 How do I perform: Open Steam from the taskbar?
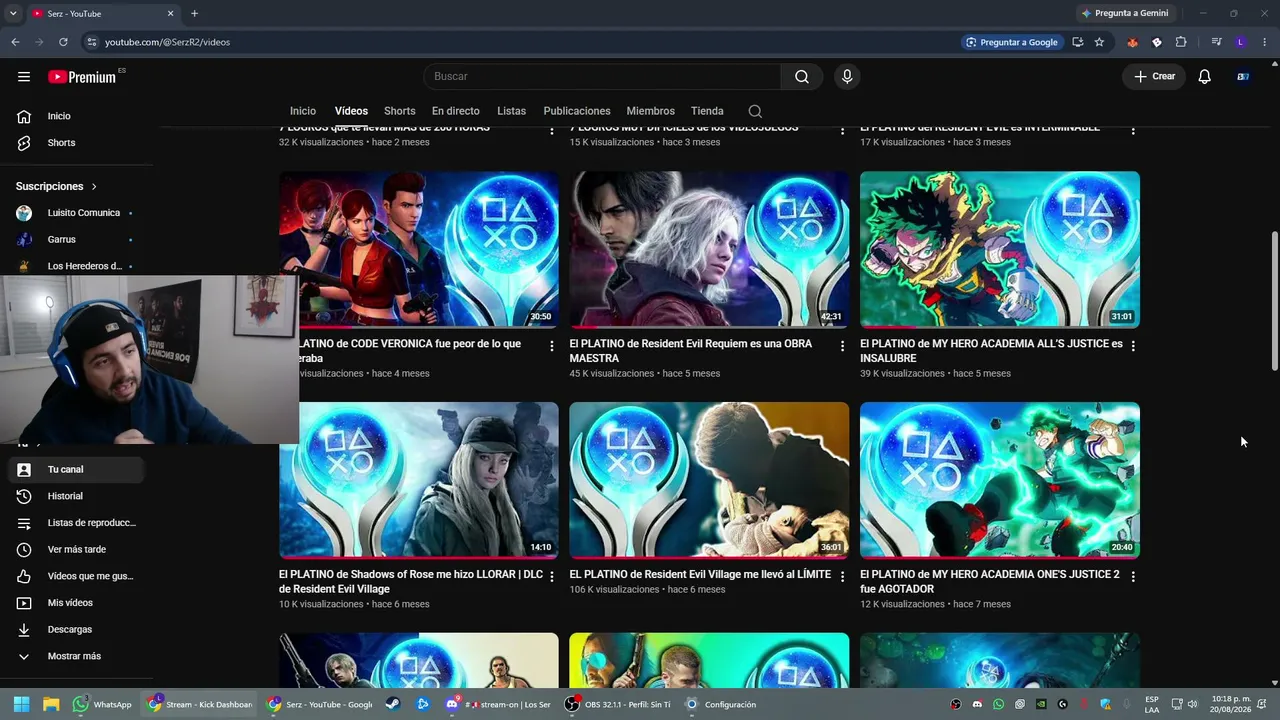tap(393, 704)
